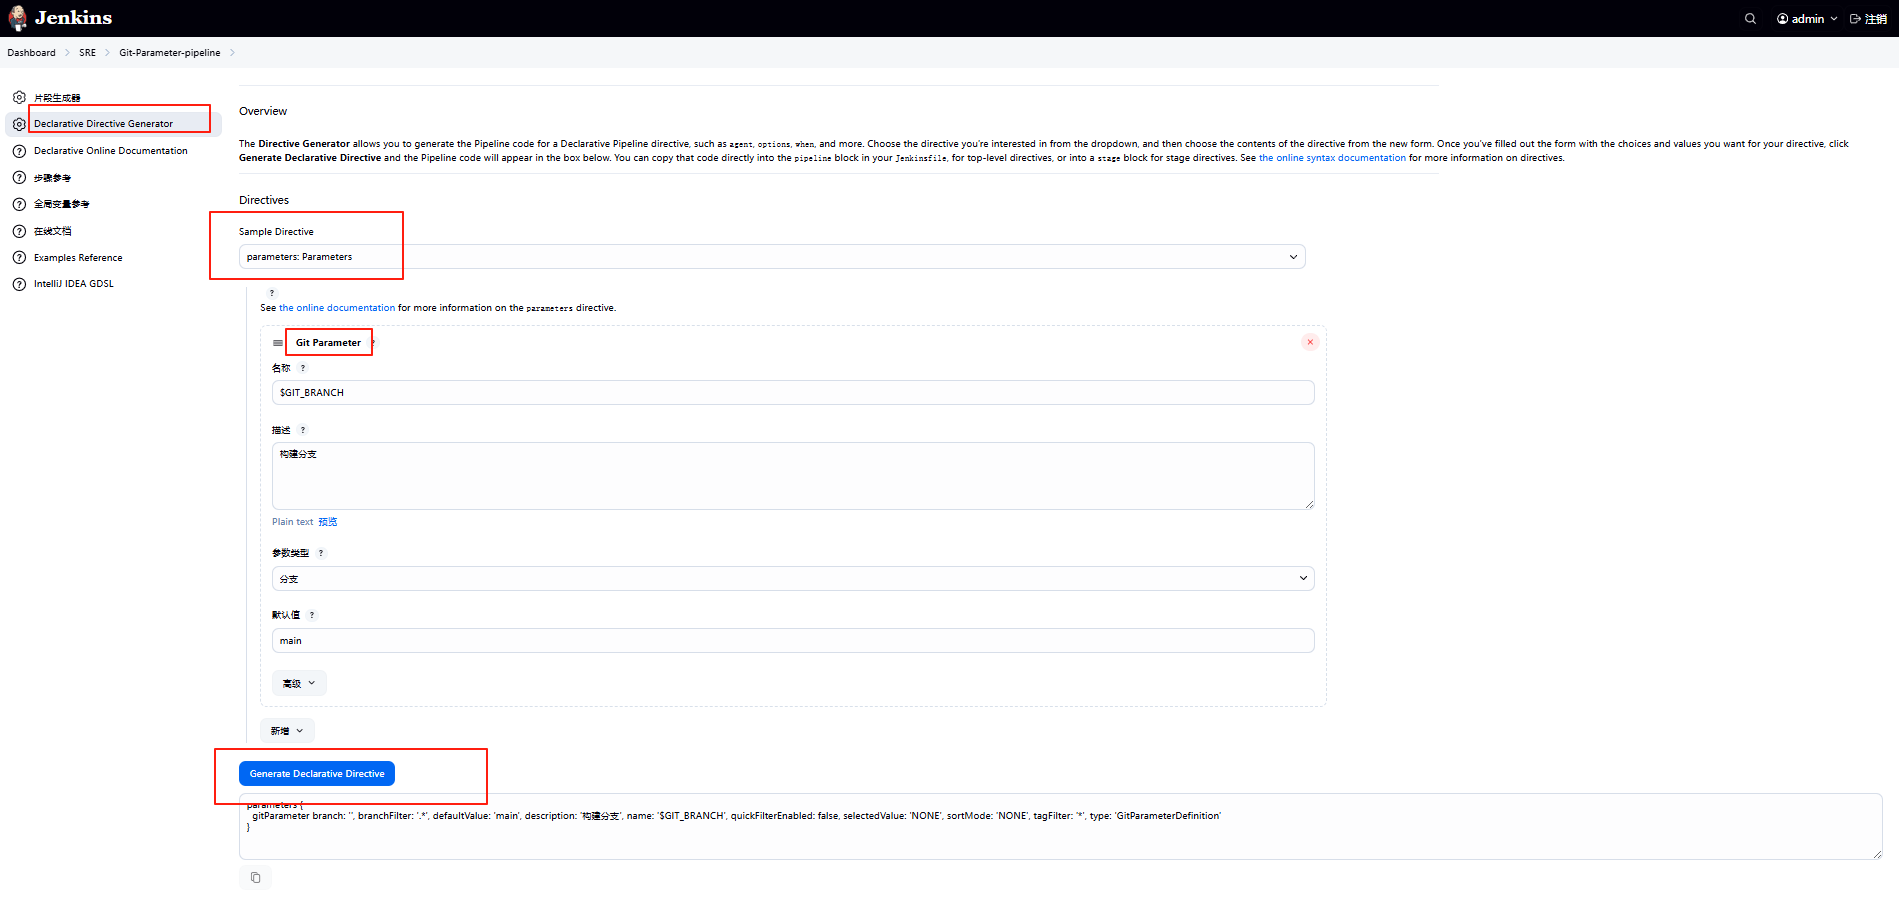Open the admin user menu
Screen dimensions: 1899x902
[x=1807, y=19]
